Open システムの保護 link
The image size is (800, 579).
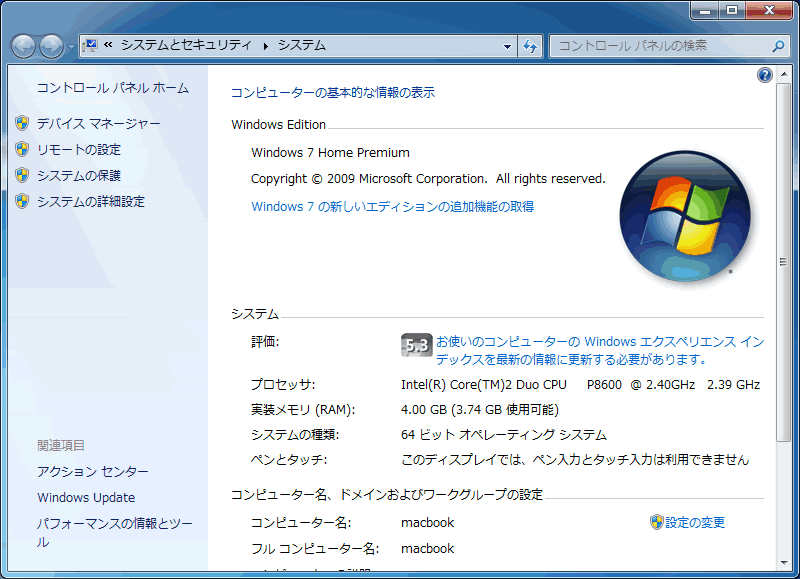pyautogui.click(x=79, y=175)
